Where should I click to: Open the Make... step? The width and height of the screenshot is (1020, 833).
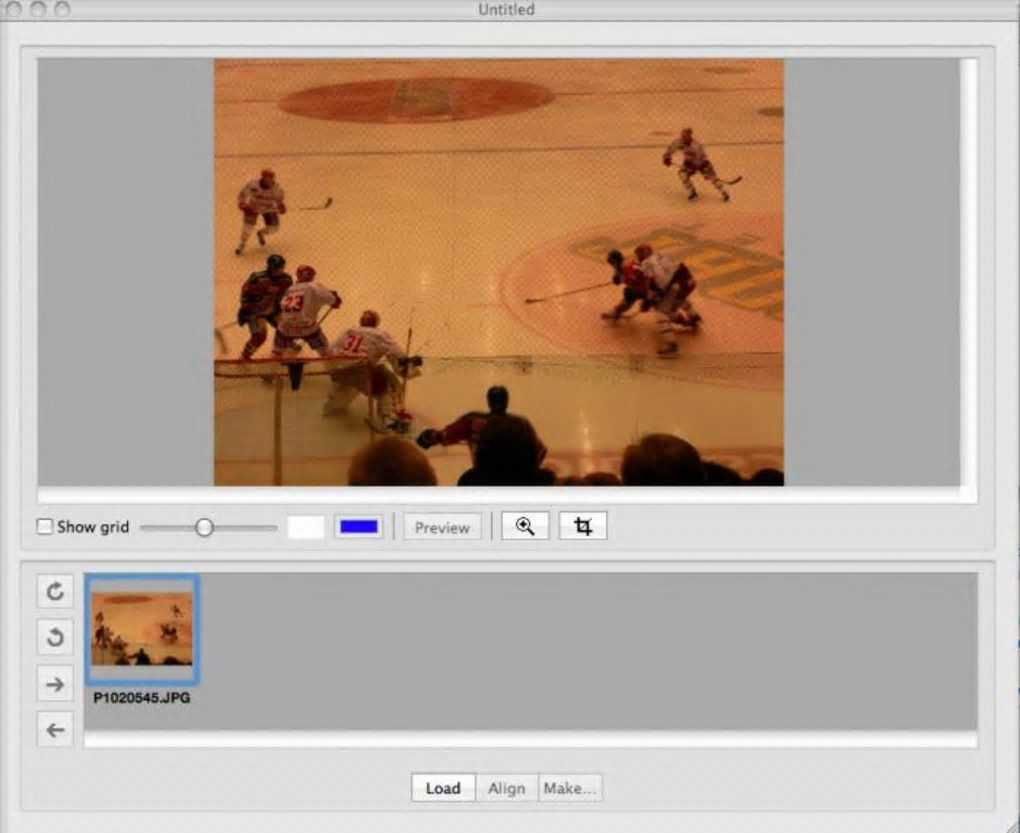[569, 788]
